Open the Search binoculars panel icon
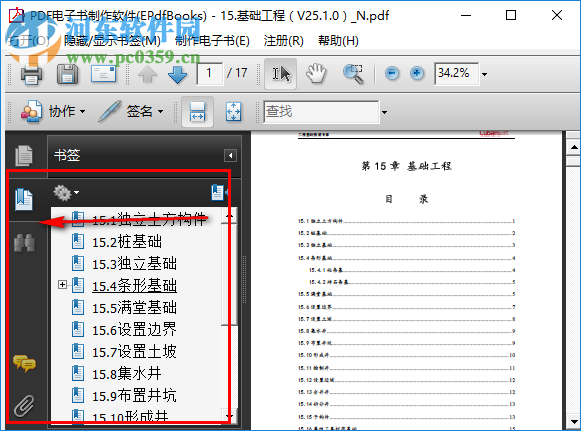The image size is (581, 431). point(24,243)
